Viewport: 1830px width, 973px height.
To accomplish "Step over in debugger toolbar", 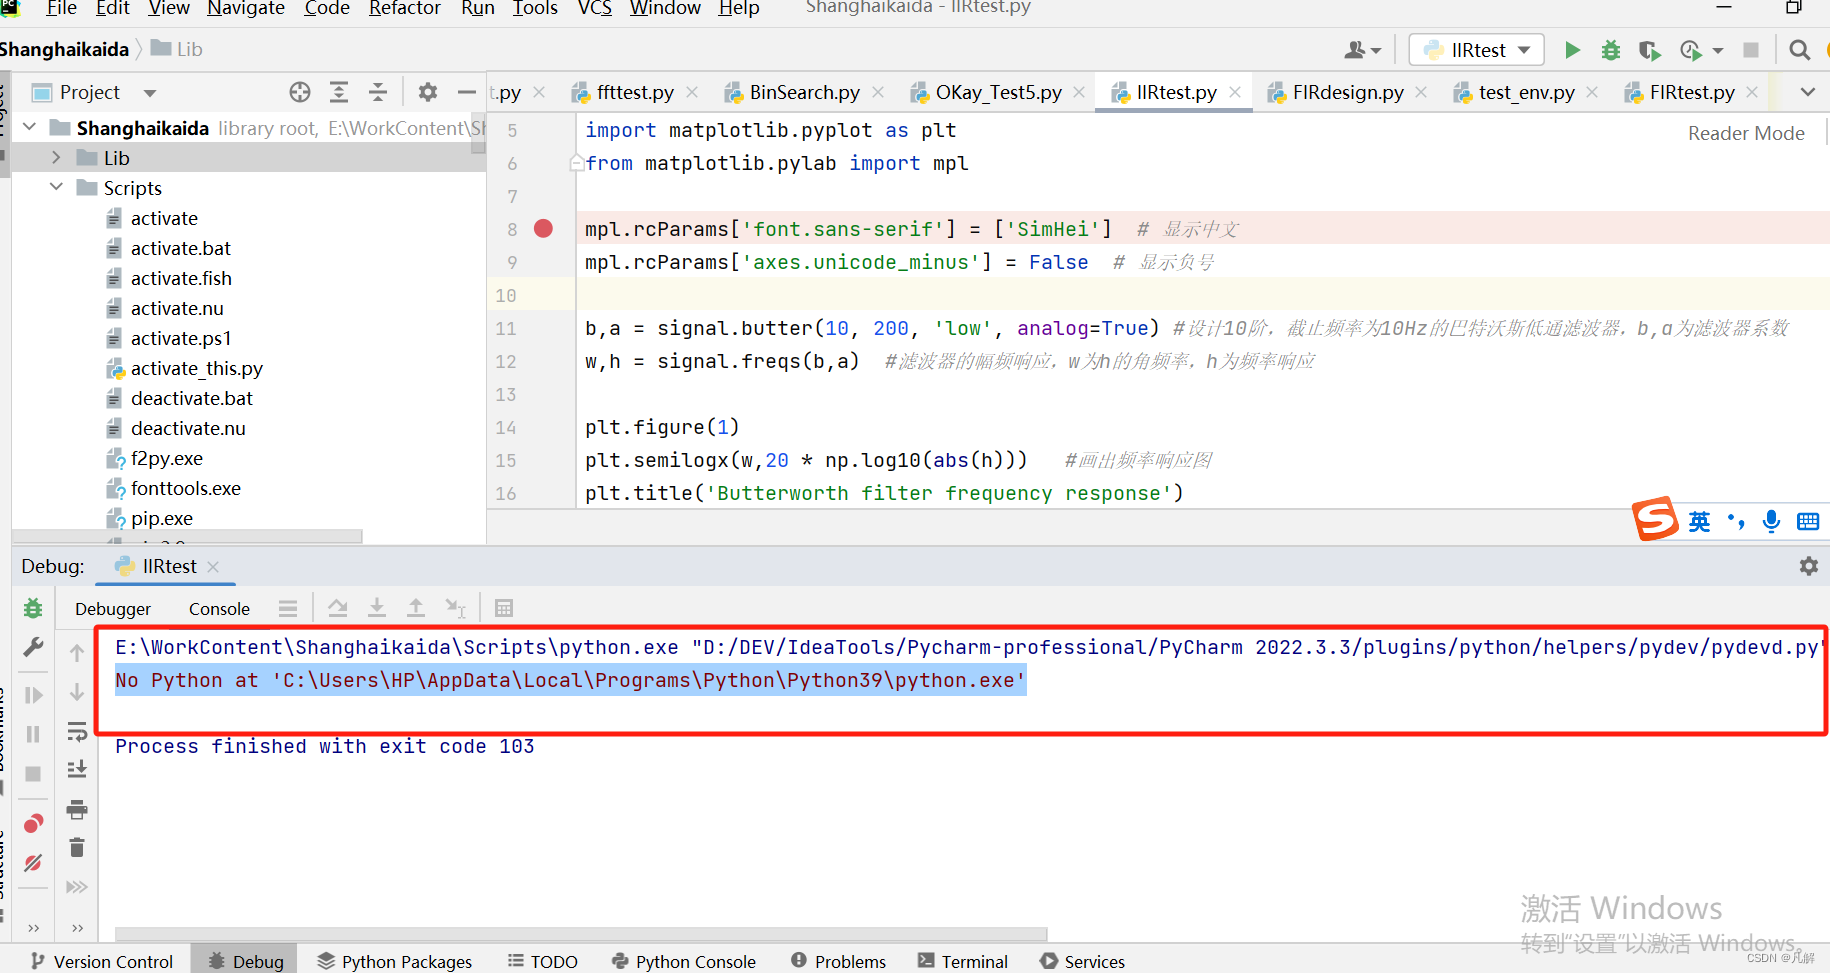I will (338, 608).
